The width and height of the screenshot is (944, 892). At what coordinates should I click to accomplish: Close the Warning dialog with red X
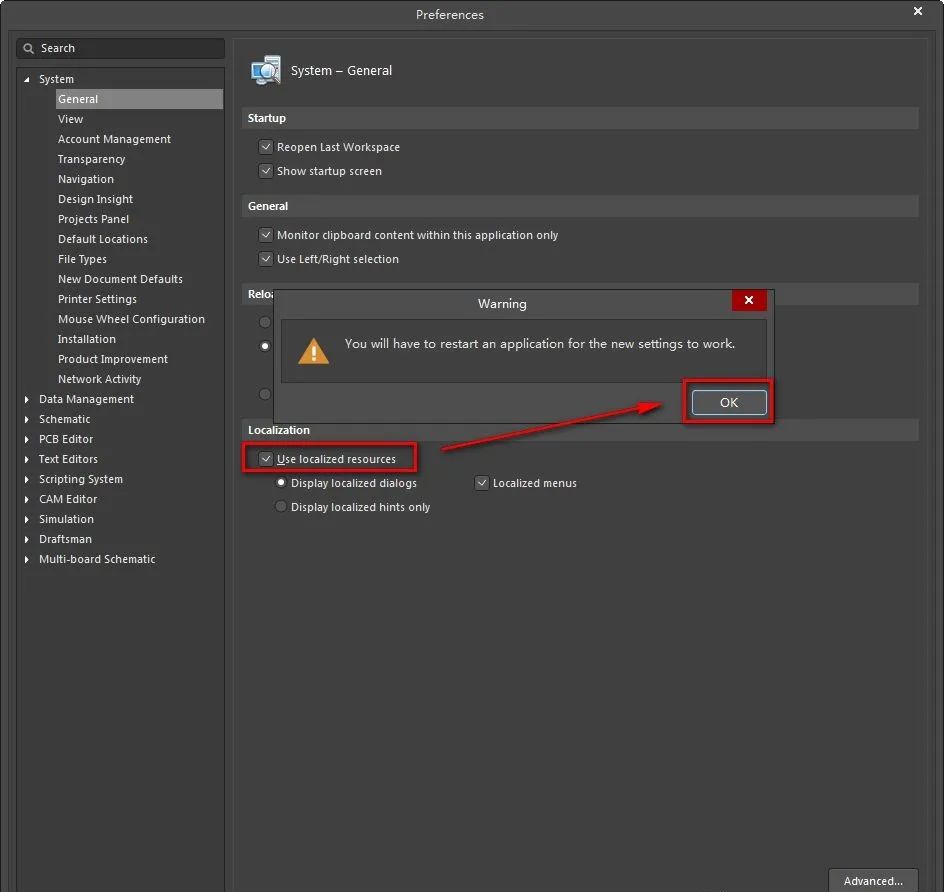[749, 301]
